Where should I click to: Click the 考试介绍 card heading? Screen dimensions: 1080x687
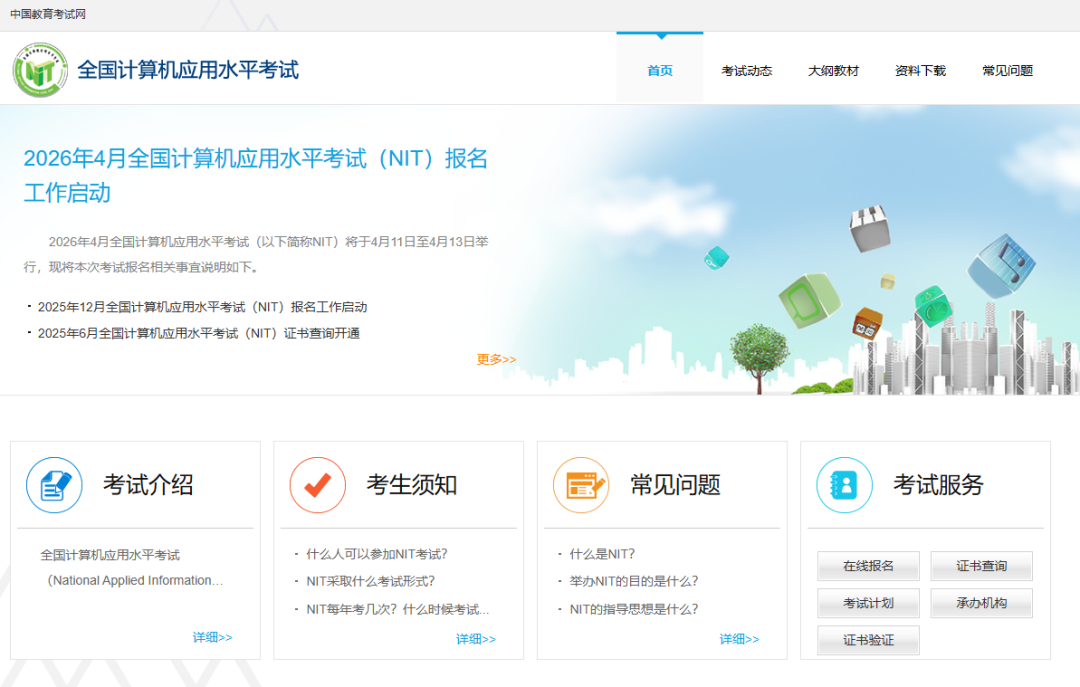coord(148,485)
